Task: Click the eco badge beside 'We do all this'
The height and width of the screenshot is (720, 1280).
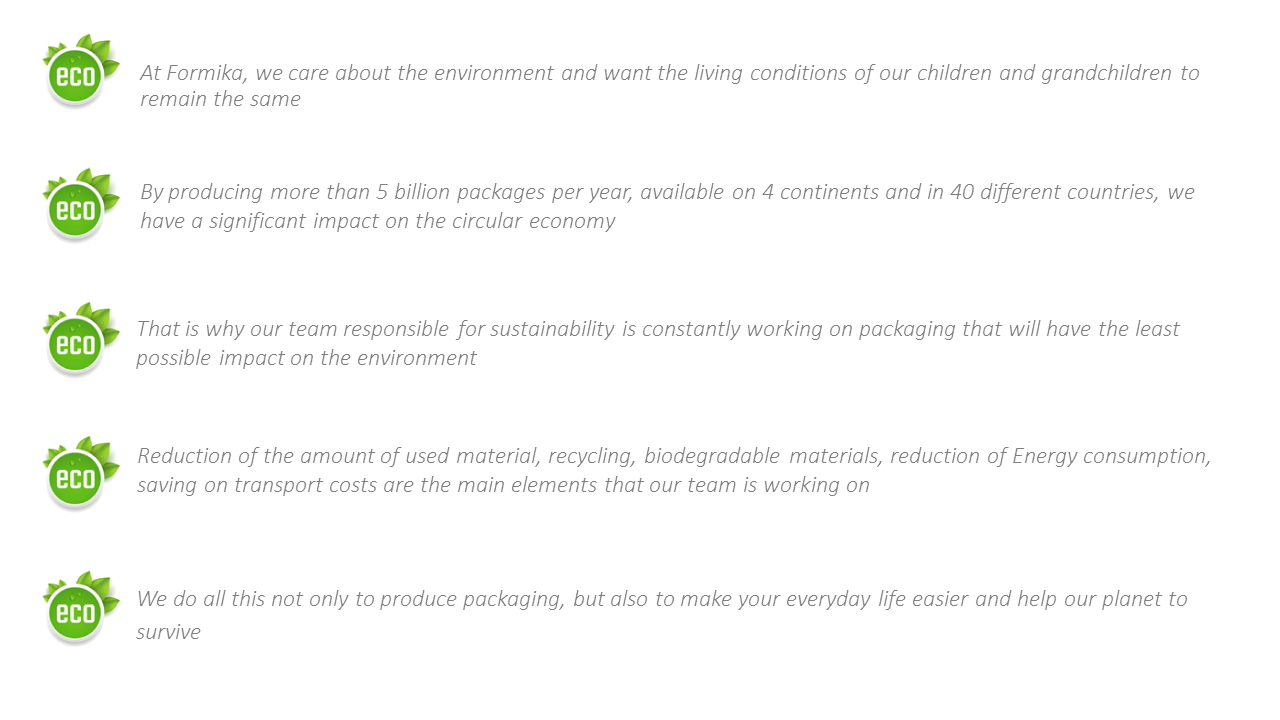Action: 76,610
